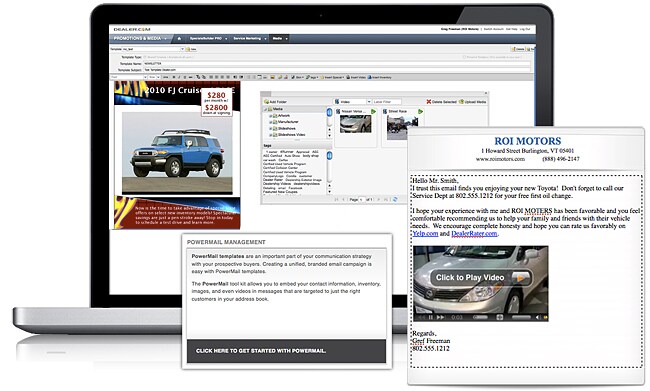Click the home icon in navigation bar
Viewport: 650px width, 391px height.
(x=179, y=38)
